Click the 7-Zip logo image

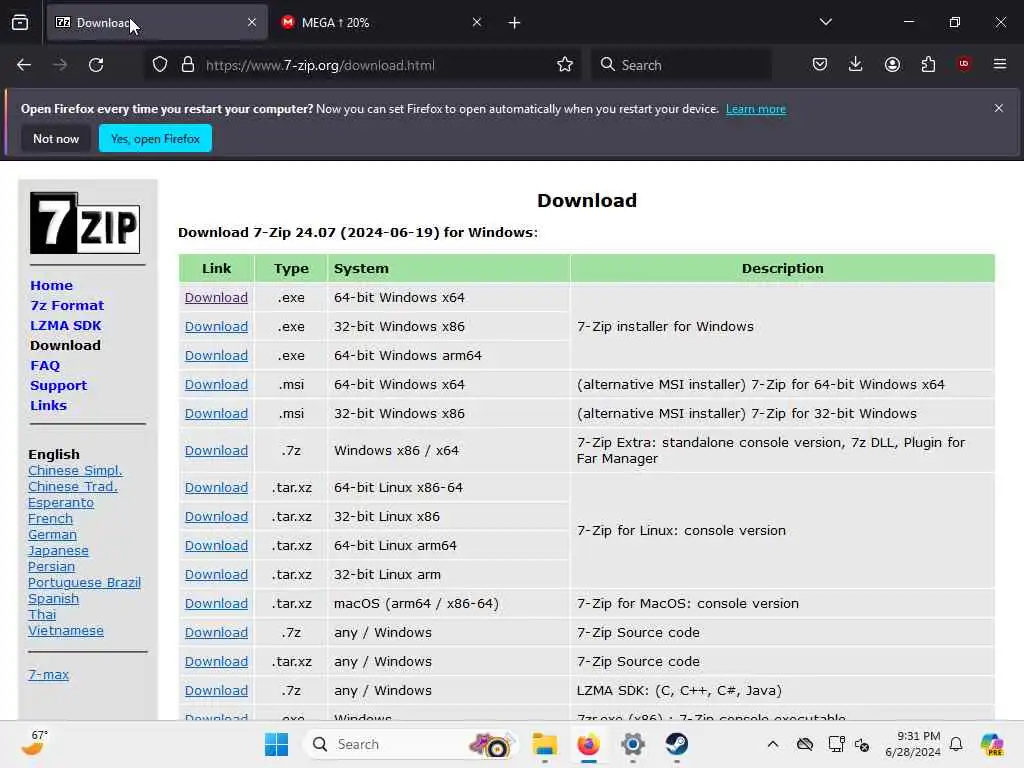(85, 223)
